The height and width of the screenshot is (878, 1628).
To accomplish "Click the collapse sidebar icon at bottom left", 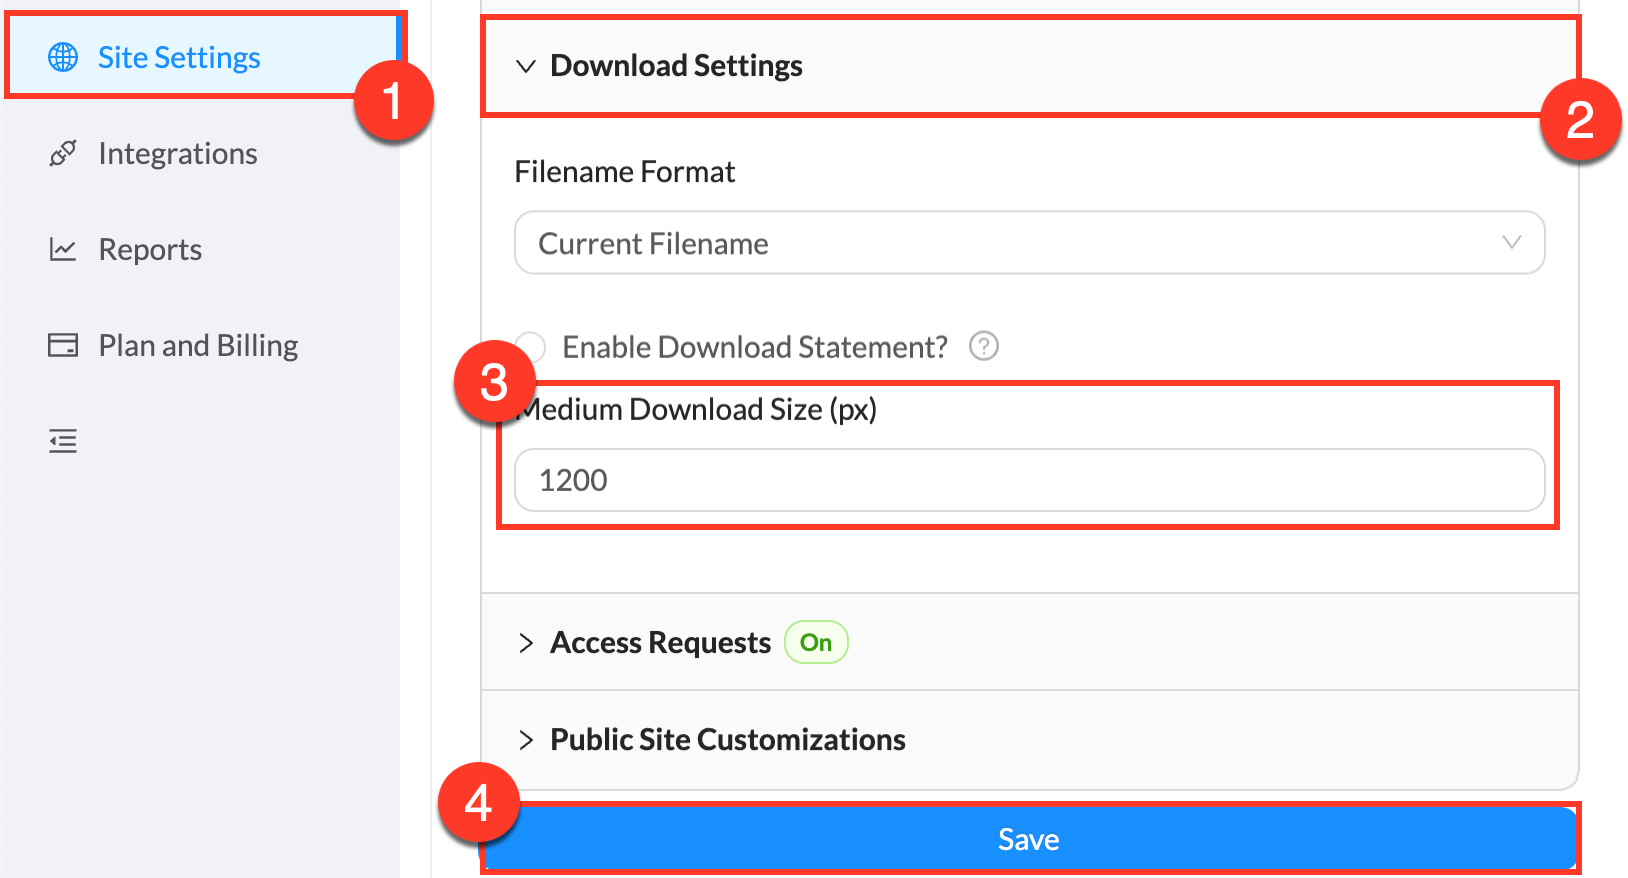I will (x=63, y=441).
